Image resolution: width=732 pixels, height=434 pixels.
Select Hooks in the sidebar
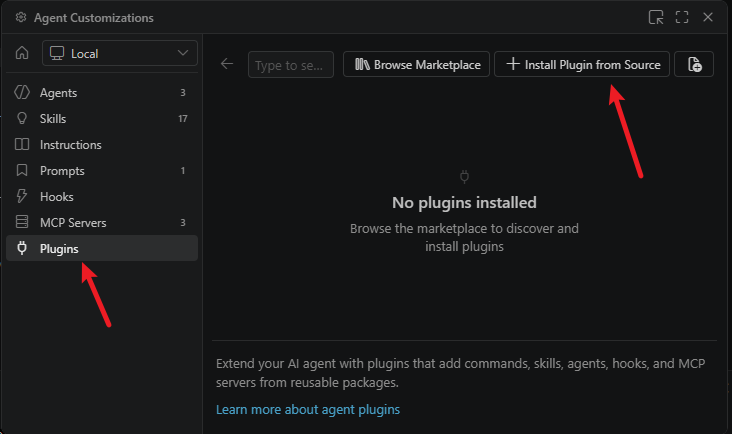[x=102, y=196]
